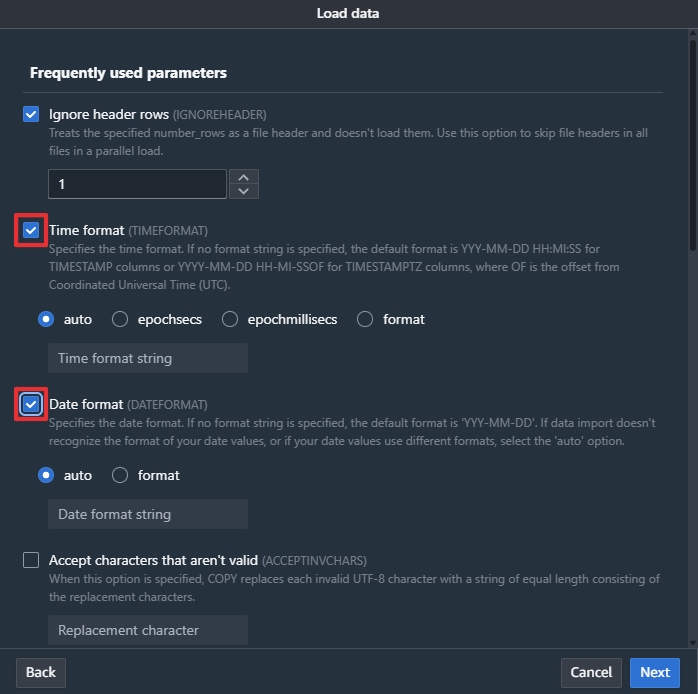Decrease the ignore header rows number
This screenshot has width=698, height=694.
tap(244, 191)
